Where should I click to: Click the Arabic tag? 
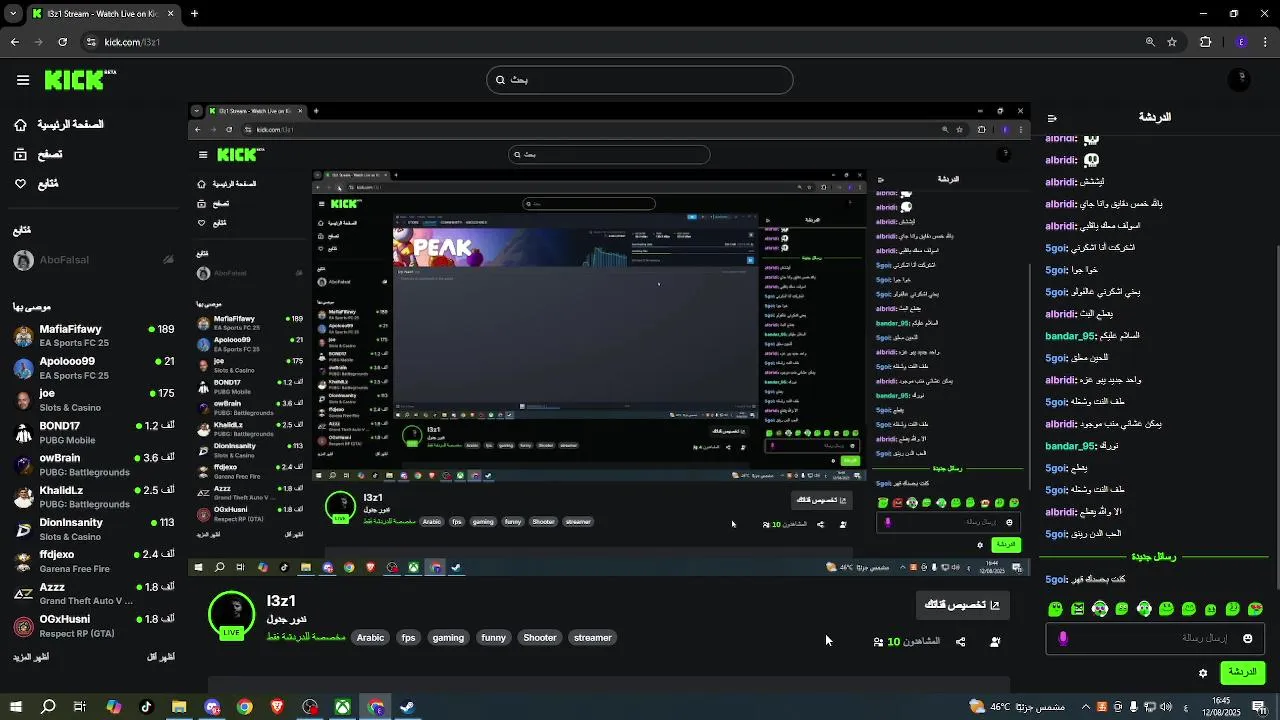pos(370,637)
